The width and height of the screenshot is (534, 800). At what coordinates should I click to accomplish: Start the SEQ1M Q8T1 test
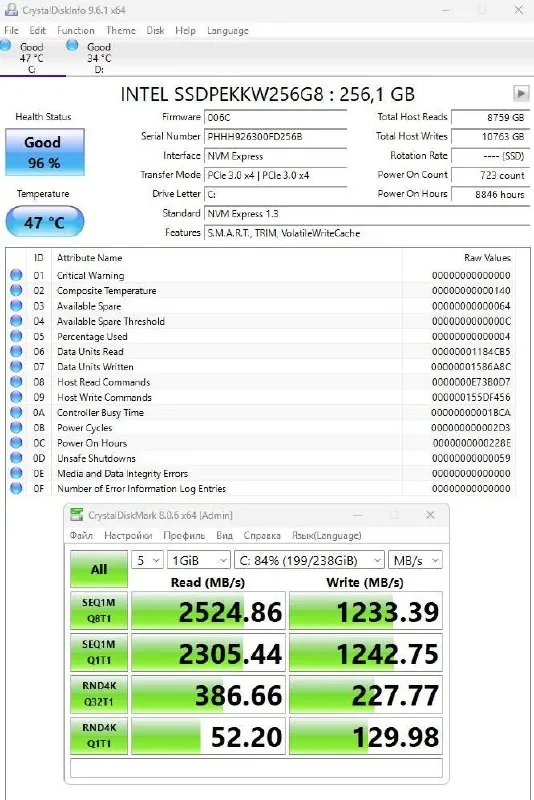[99, 610]
